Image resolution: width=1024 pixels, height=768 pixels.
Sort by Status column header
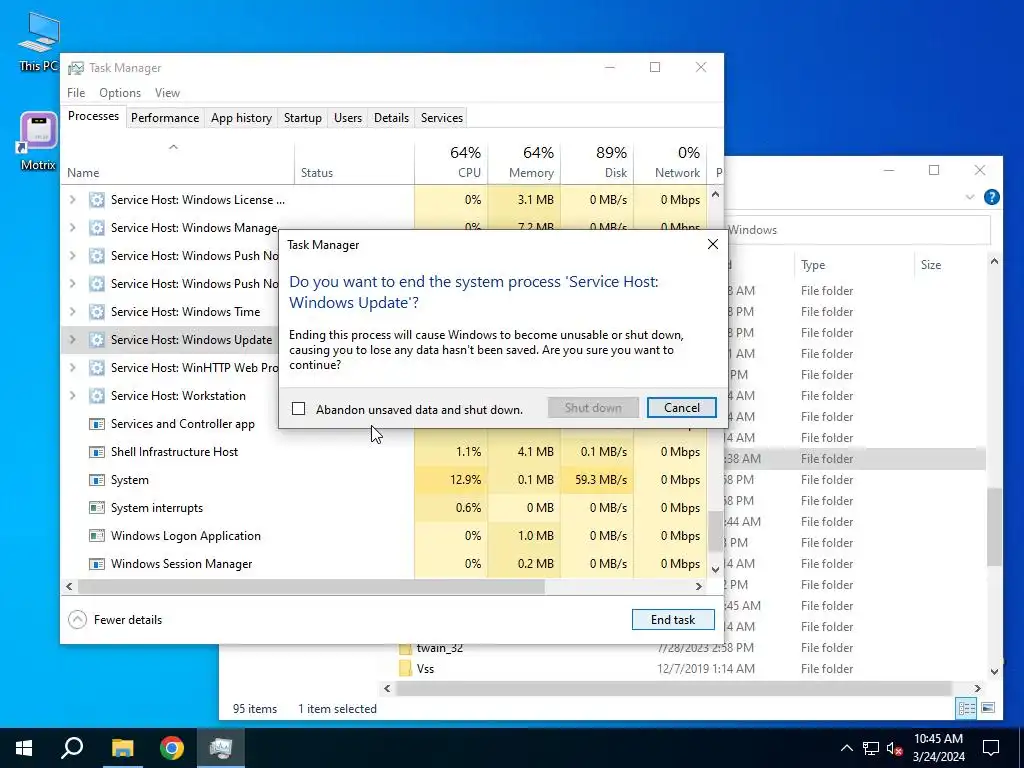point(355,162)
